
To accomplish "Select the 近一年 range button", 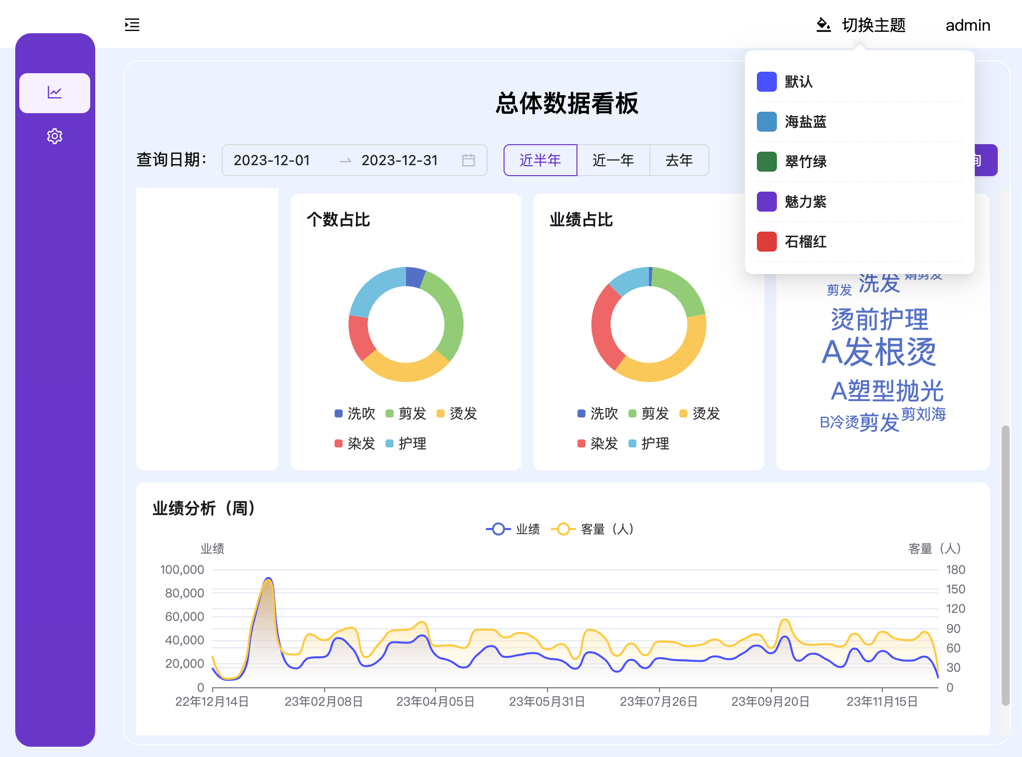I will [613, 160].
